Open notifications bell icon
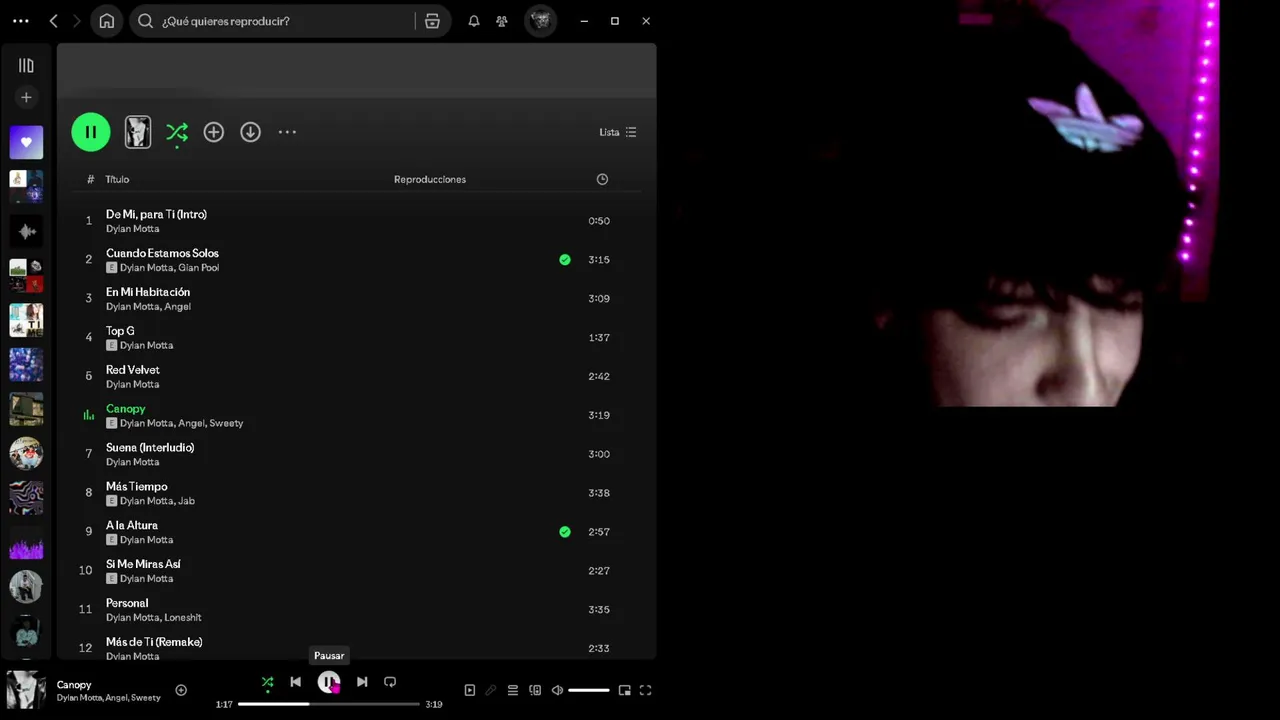The width and height of the screenshot is (1280, 720). [474, 21]
